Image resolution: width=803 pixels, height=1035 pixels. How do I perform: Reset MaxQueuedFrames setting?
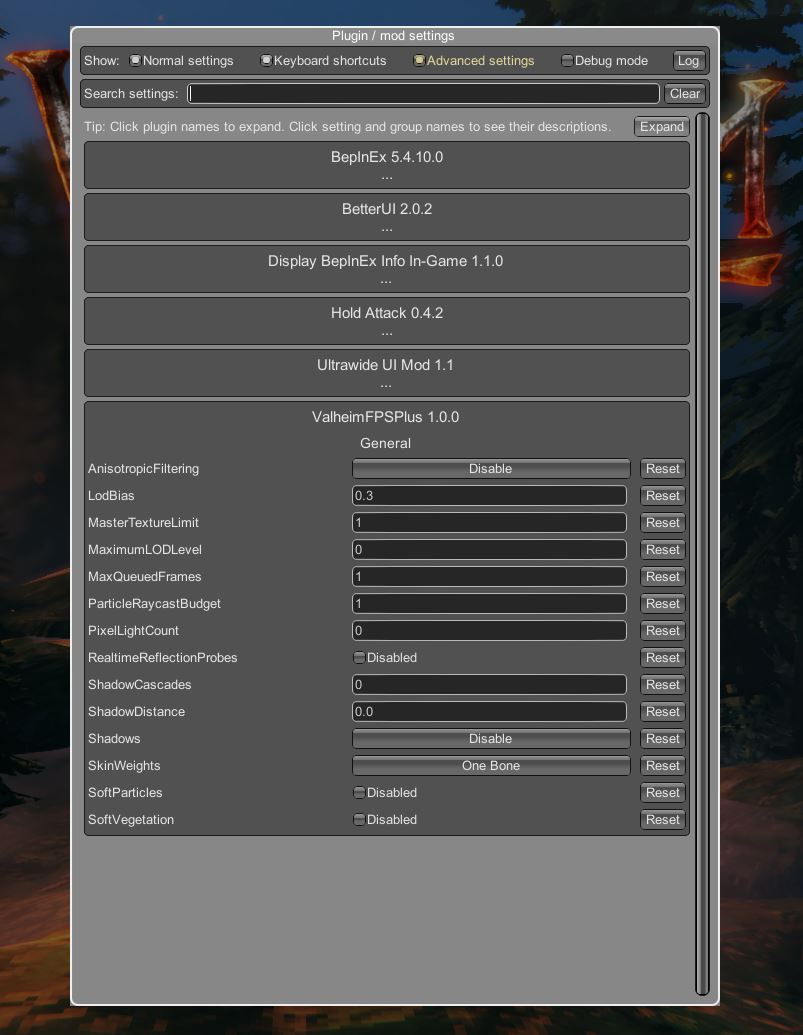tap(662, 577)
